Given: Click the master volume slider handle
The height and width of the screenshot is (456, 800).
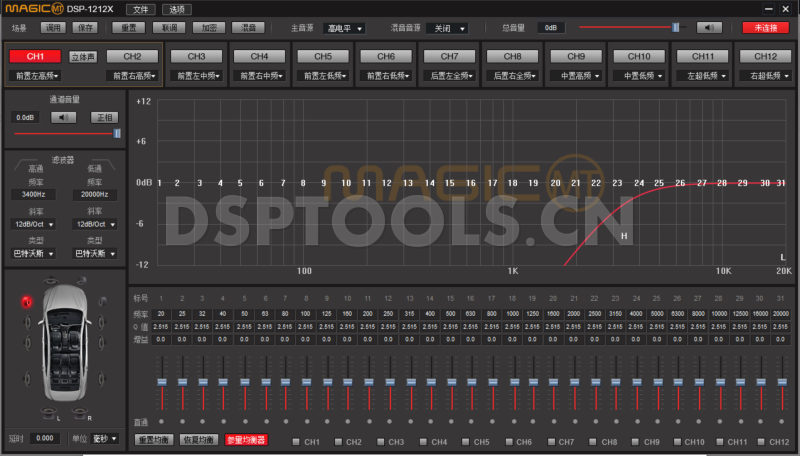Looking at the screenshot, I should point(676,27).
